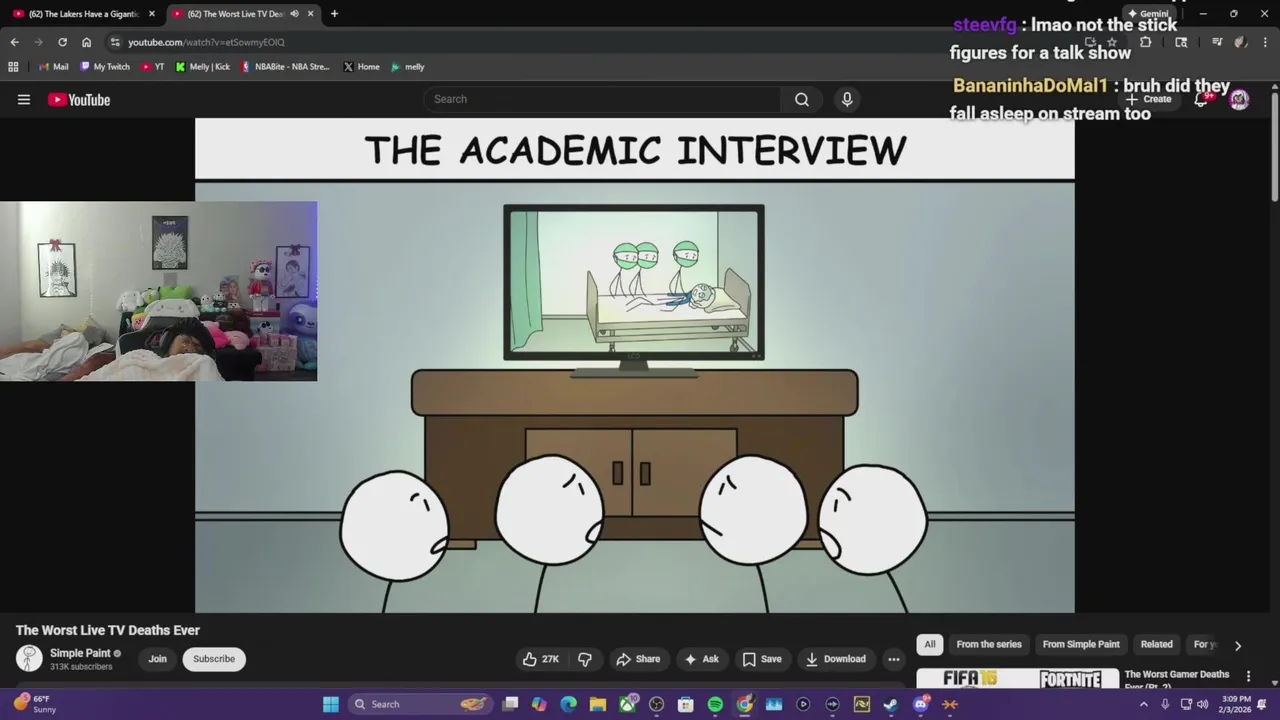Screen dimensions: 1280x720
Task: Open the YouTube hamburger guide menu
Action: 24,99
